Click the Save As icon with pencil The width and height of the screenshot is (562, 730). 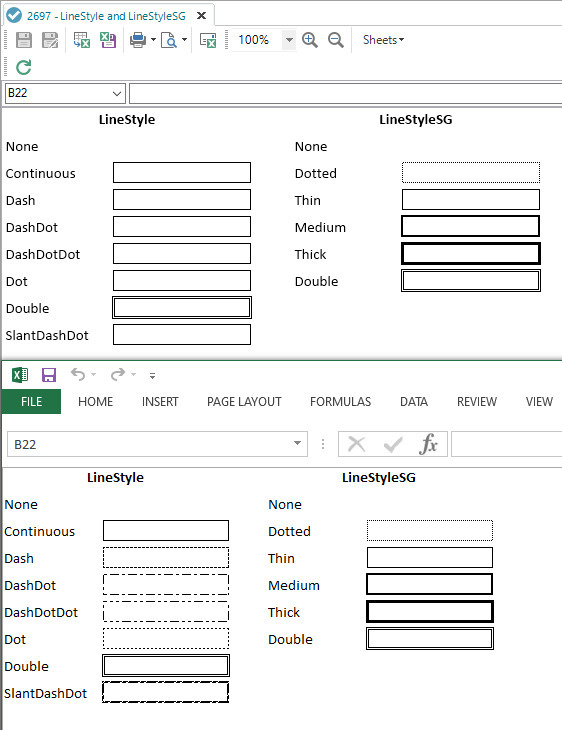(50, 40)
